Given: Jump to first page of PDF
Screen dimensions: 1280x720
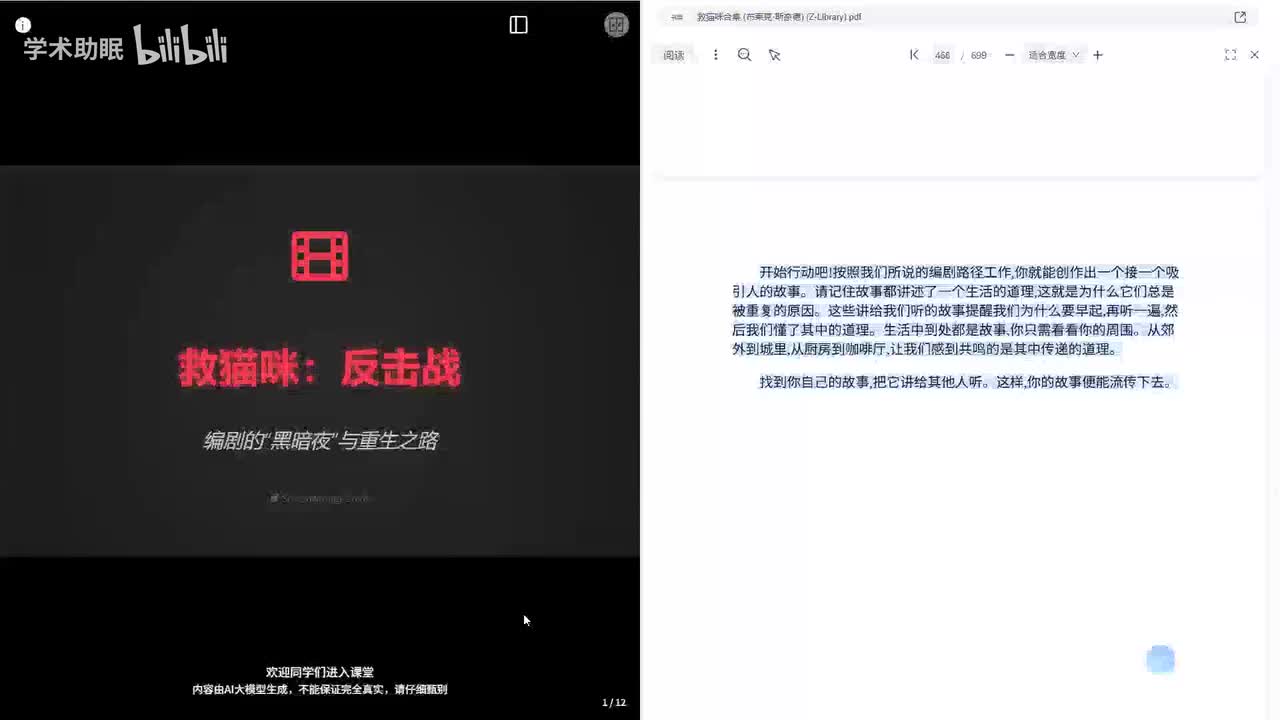Looking at the screenshot, I should coord(914,55).
